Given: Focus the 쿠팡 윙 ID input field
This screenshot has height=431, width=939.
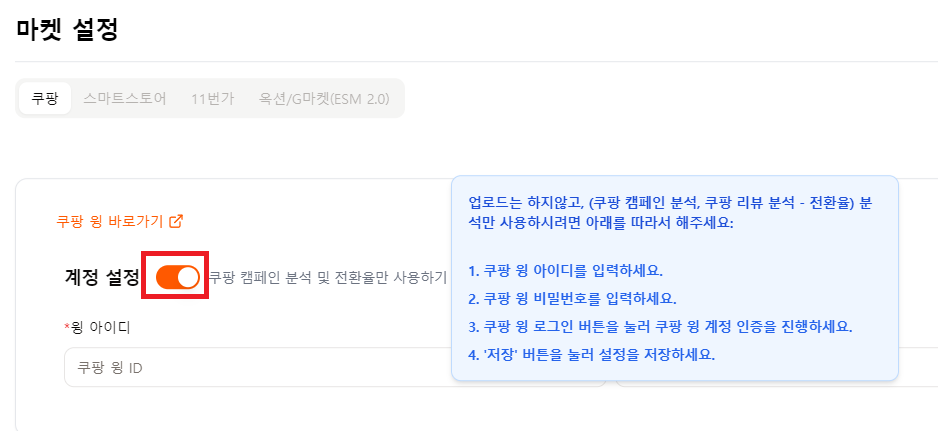Looking at the screenshot, I should [x=250, y=367].
